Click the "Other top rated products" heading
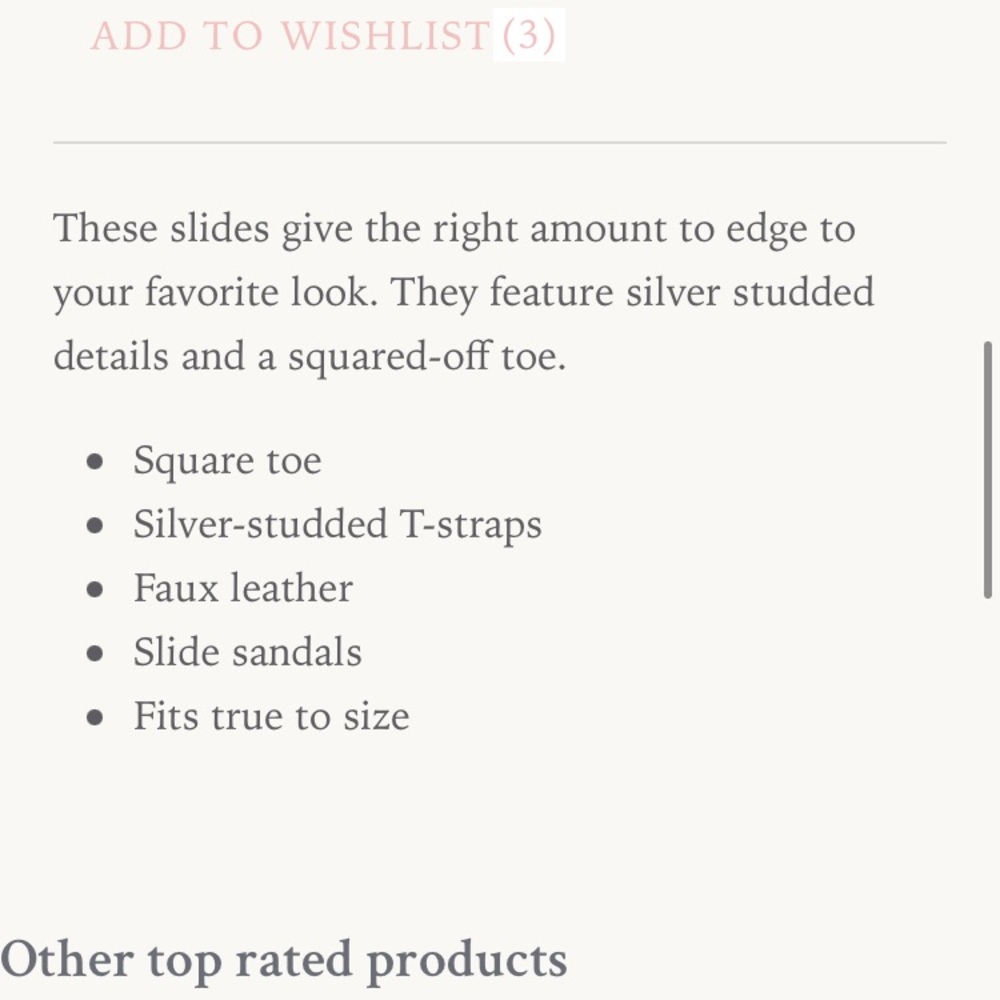 (284, 959)
